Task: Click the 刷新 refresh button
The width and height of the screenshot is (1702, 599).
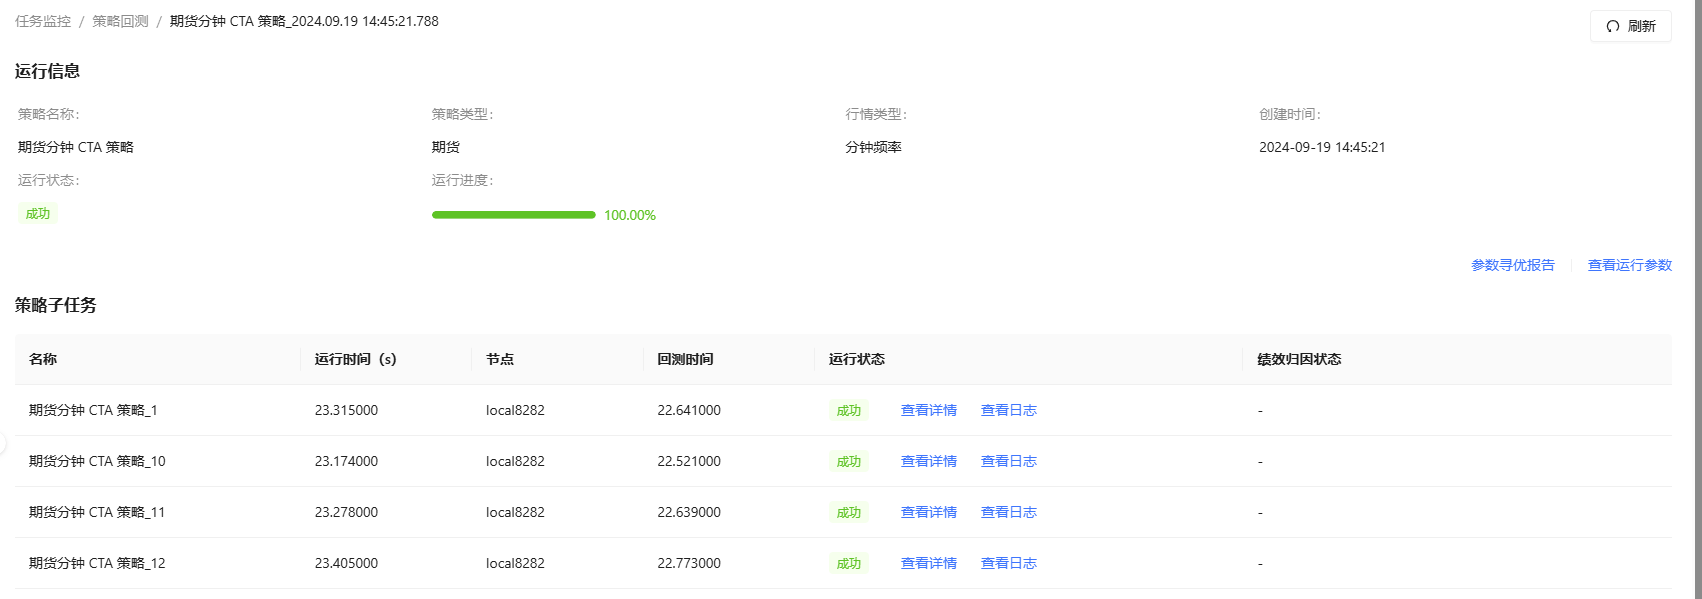Action: [x=1630, y=26]
